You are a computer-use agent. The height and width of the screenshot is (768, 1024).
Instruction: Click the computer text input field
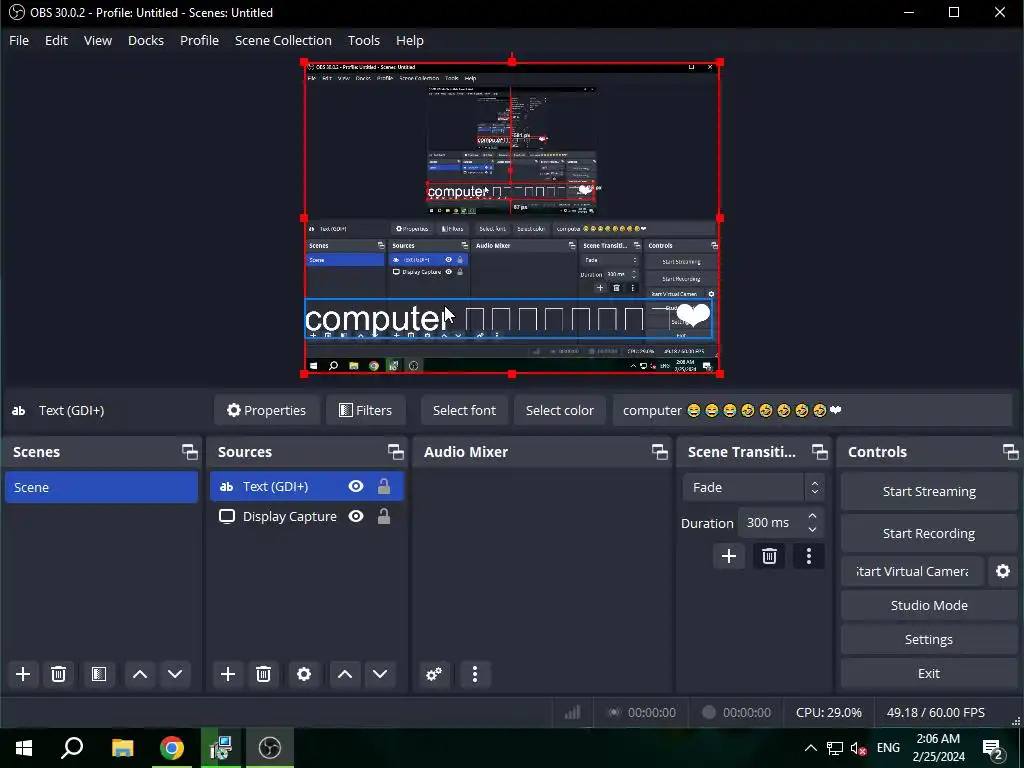812,410
